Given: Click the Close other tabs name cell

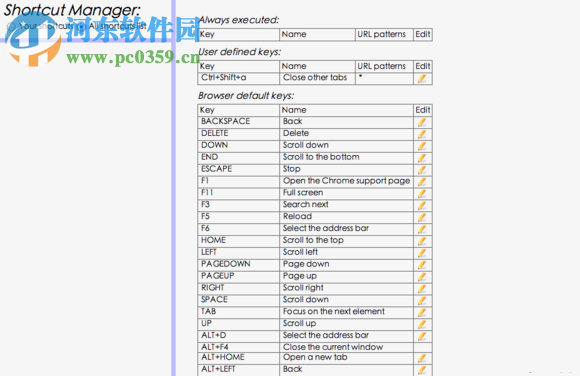Looking at the screenshot, I should click(317, 78).
